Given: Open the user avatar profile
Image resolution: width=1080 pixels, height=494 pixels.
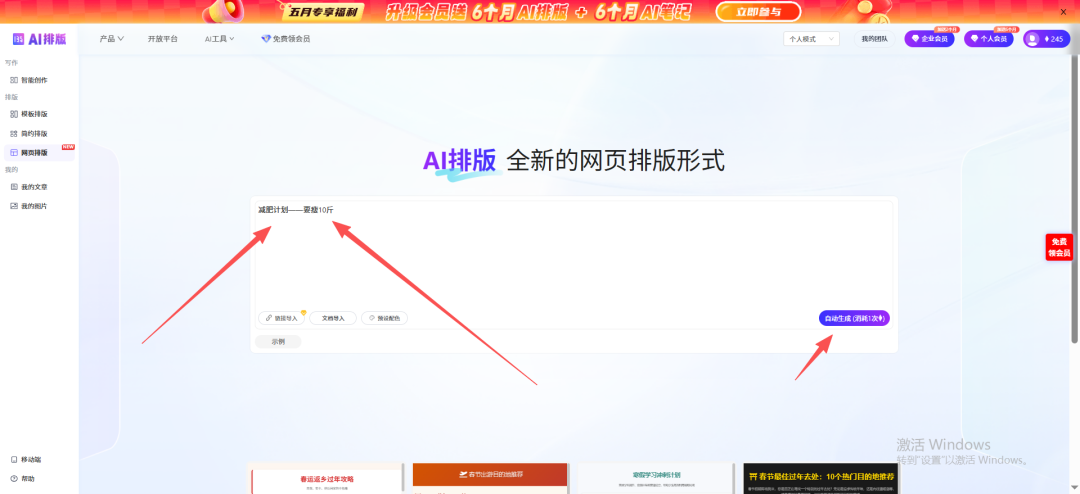Looking at the screenshot, I should click(x=1032, y=39).
